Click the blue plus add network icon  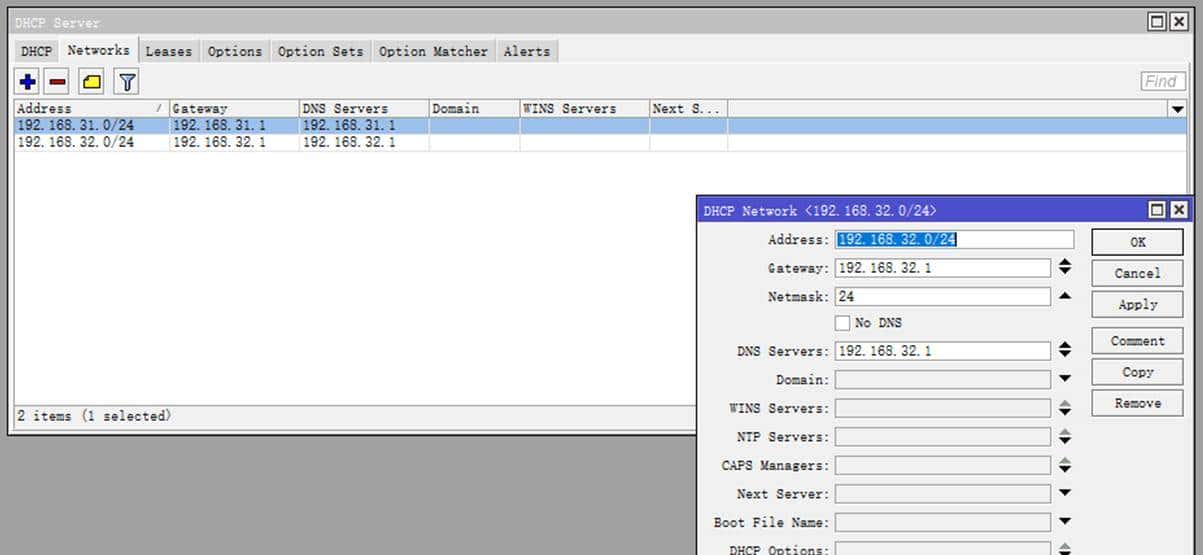pyautogui.click(x=28, y=82)
